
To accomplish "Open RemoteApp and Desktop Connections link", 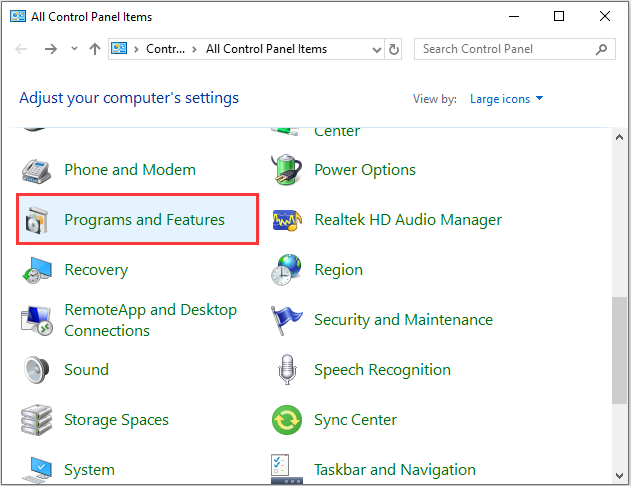I will [151, 320].
